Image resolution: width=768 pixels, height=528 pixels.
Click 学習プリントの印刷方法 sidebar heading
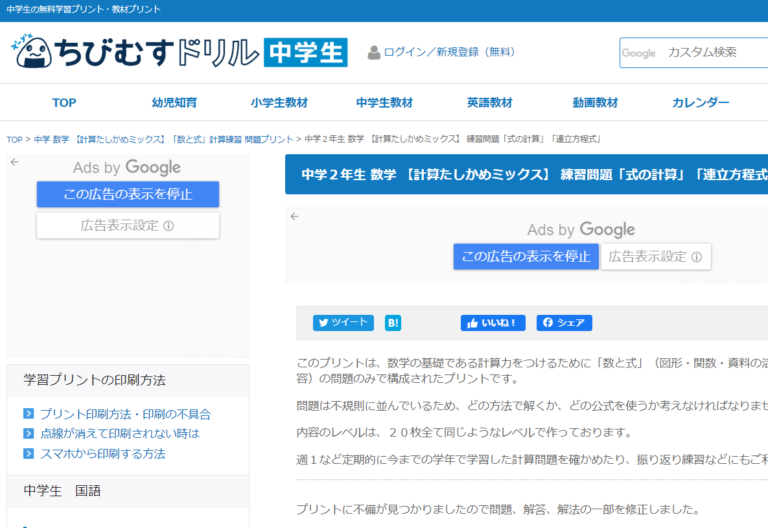(x=95, y=380)
